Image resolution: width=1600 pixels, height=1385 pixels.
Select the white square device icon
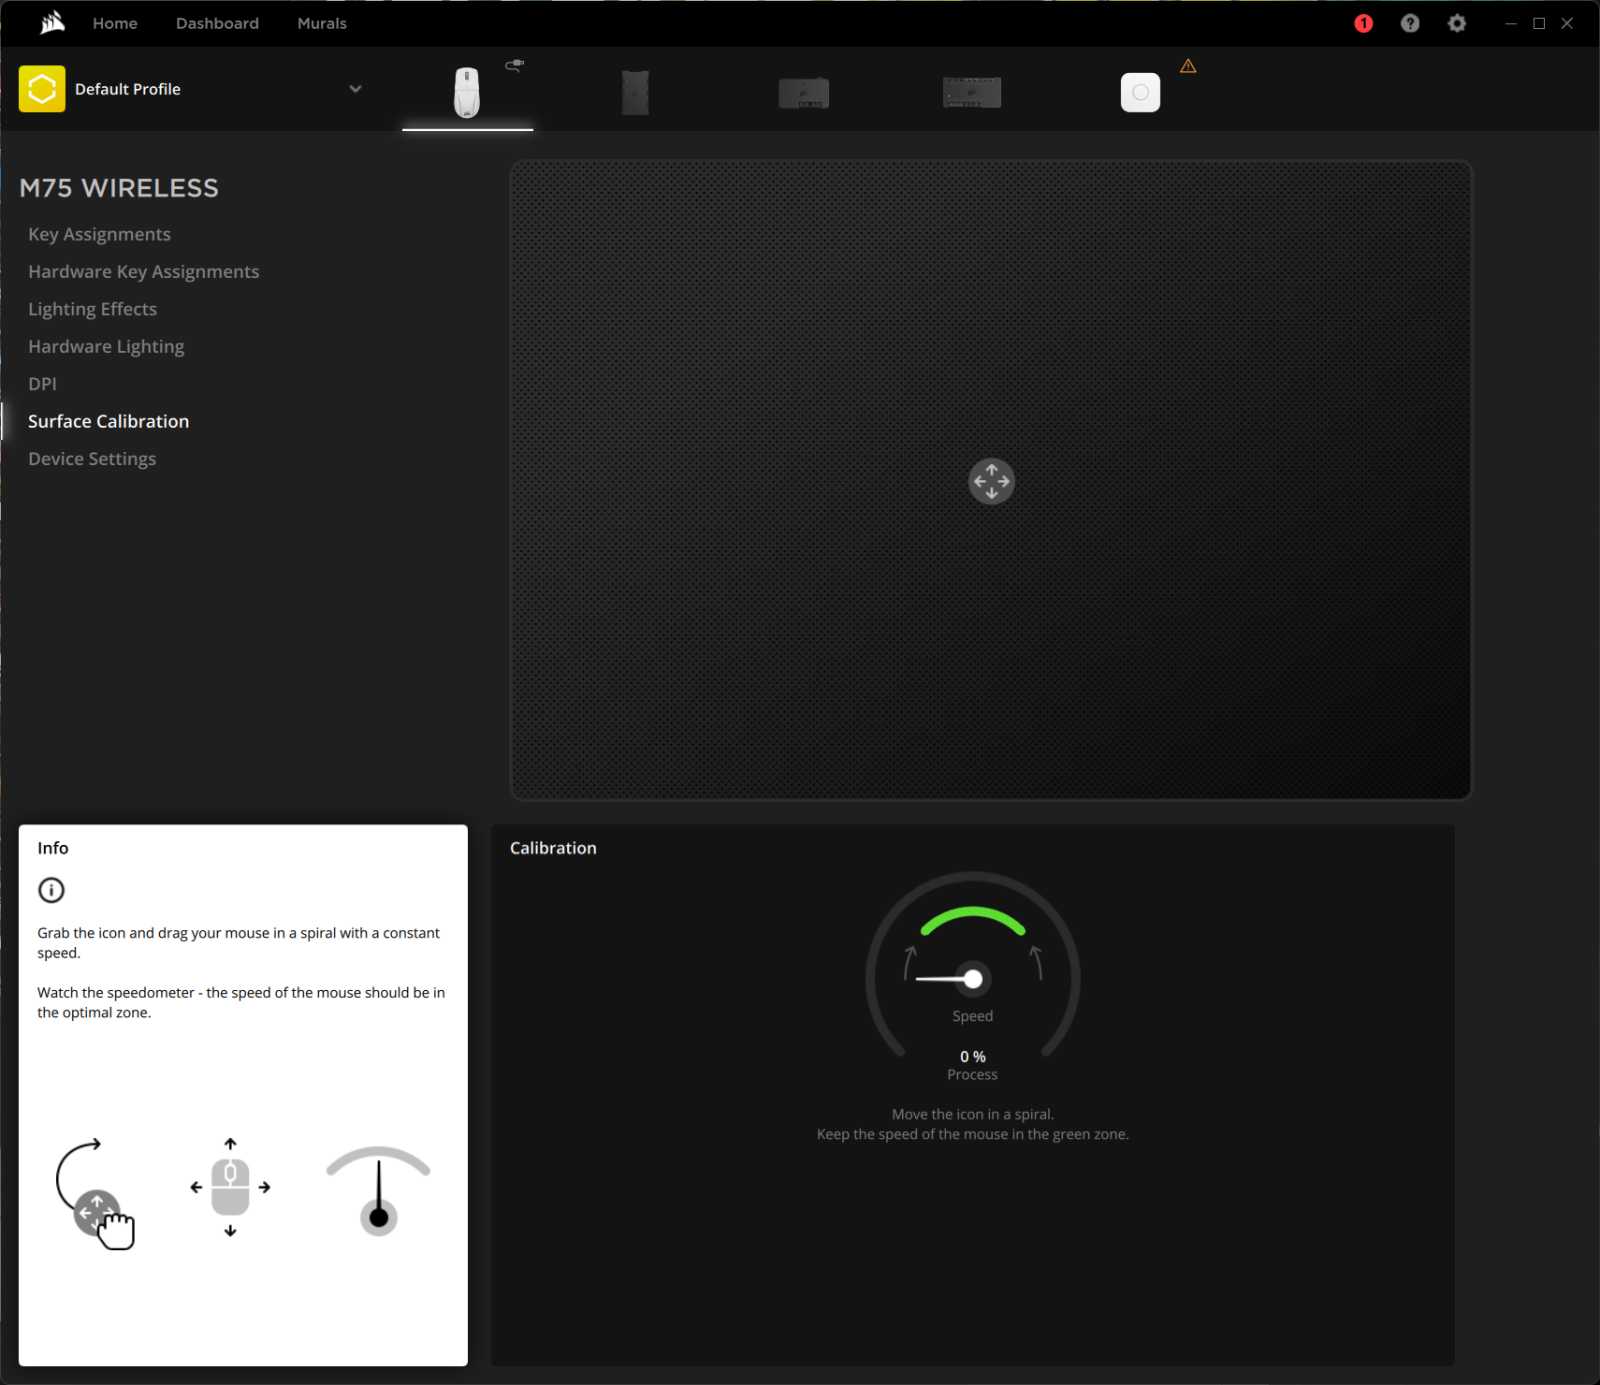[x=1140, y=92]
